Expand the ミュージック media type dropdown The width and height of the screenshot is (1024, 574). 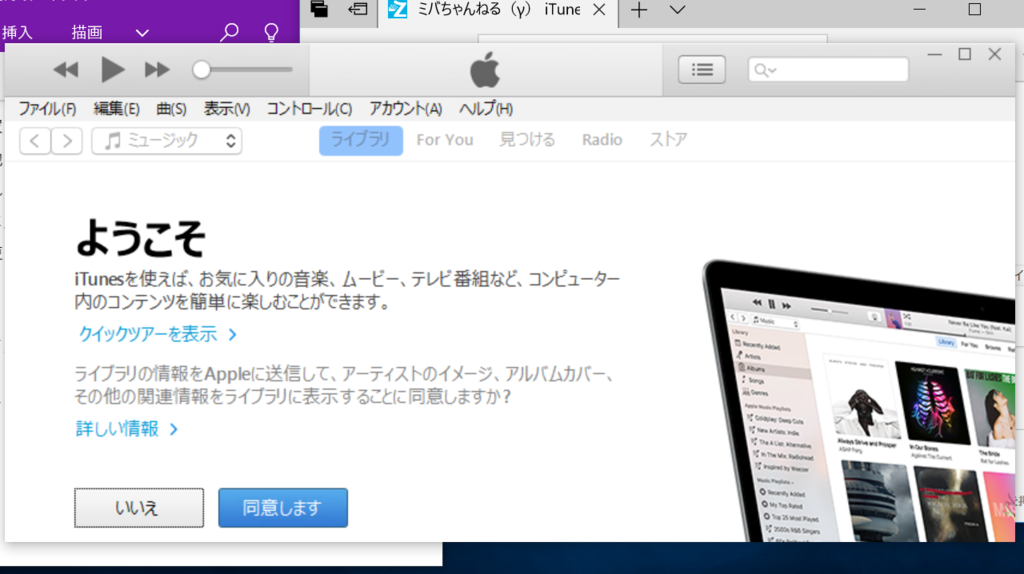tap(167, 140)
